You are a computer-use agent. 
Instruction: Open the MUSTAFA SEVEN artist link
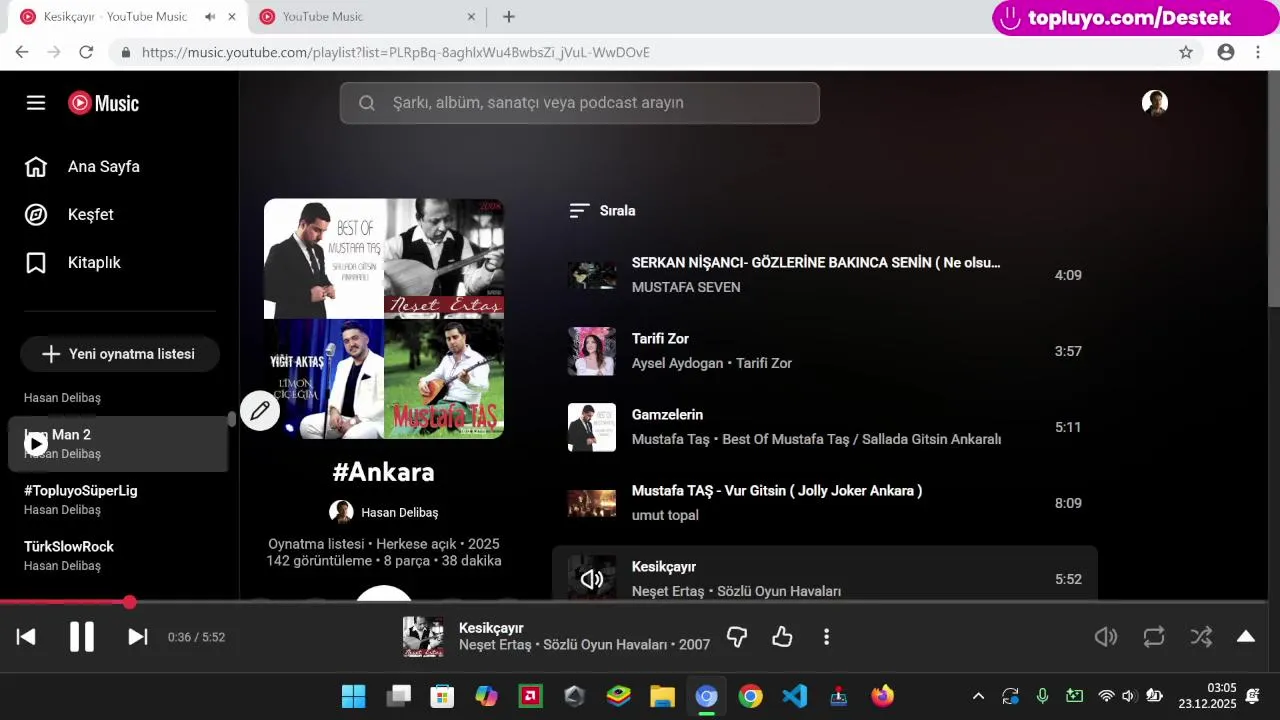click(x=686, y=287)
